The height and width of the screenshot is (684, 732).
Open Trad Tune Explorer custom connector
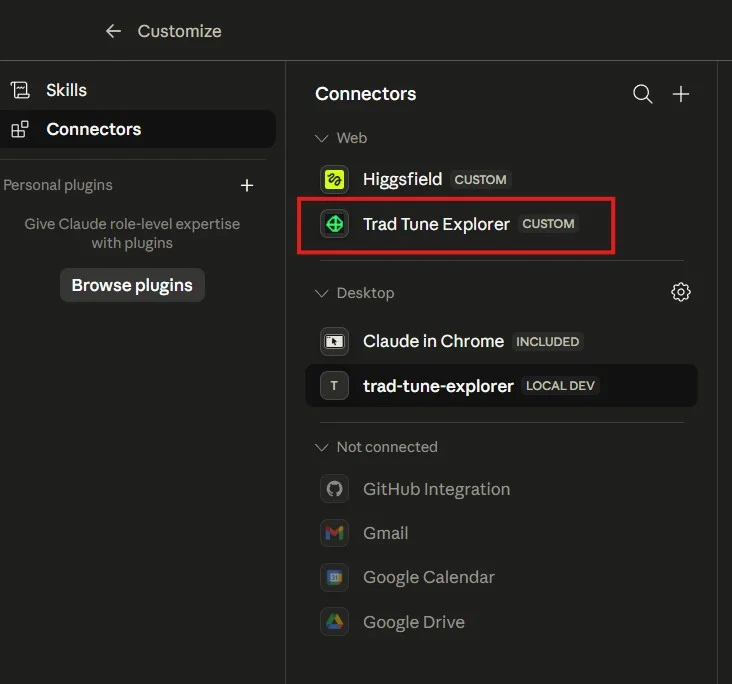coord(501,224)
